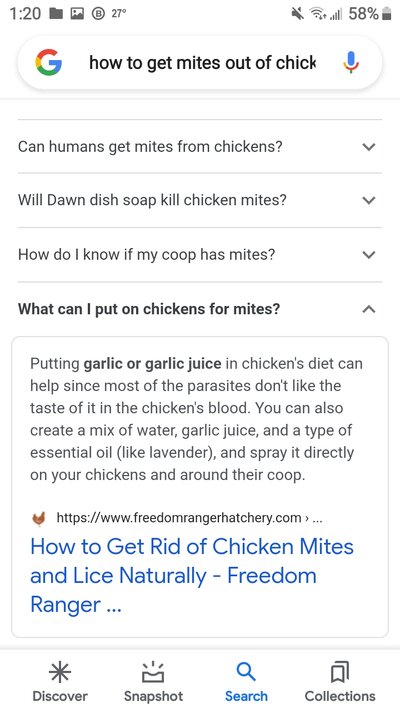
Task: Open the Discover asterisk icon
Action: [x=60, y=672]
